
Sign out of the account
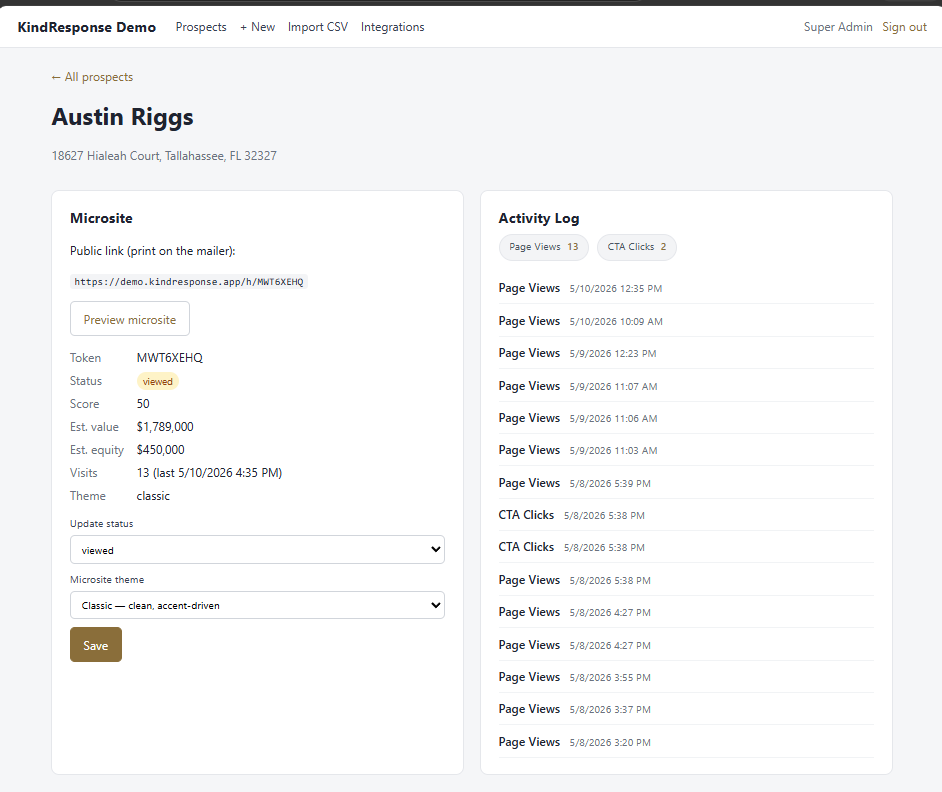click(x=904, y=27)
